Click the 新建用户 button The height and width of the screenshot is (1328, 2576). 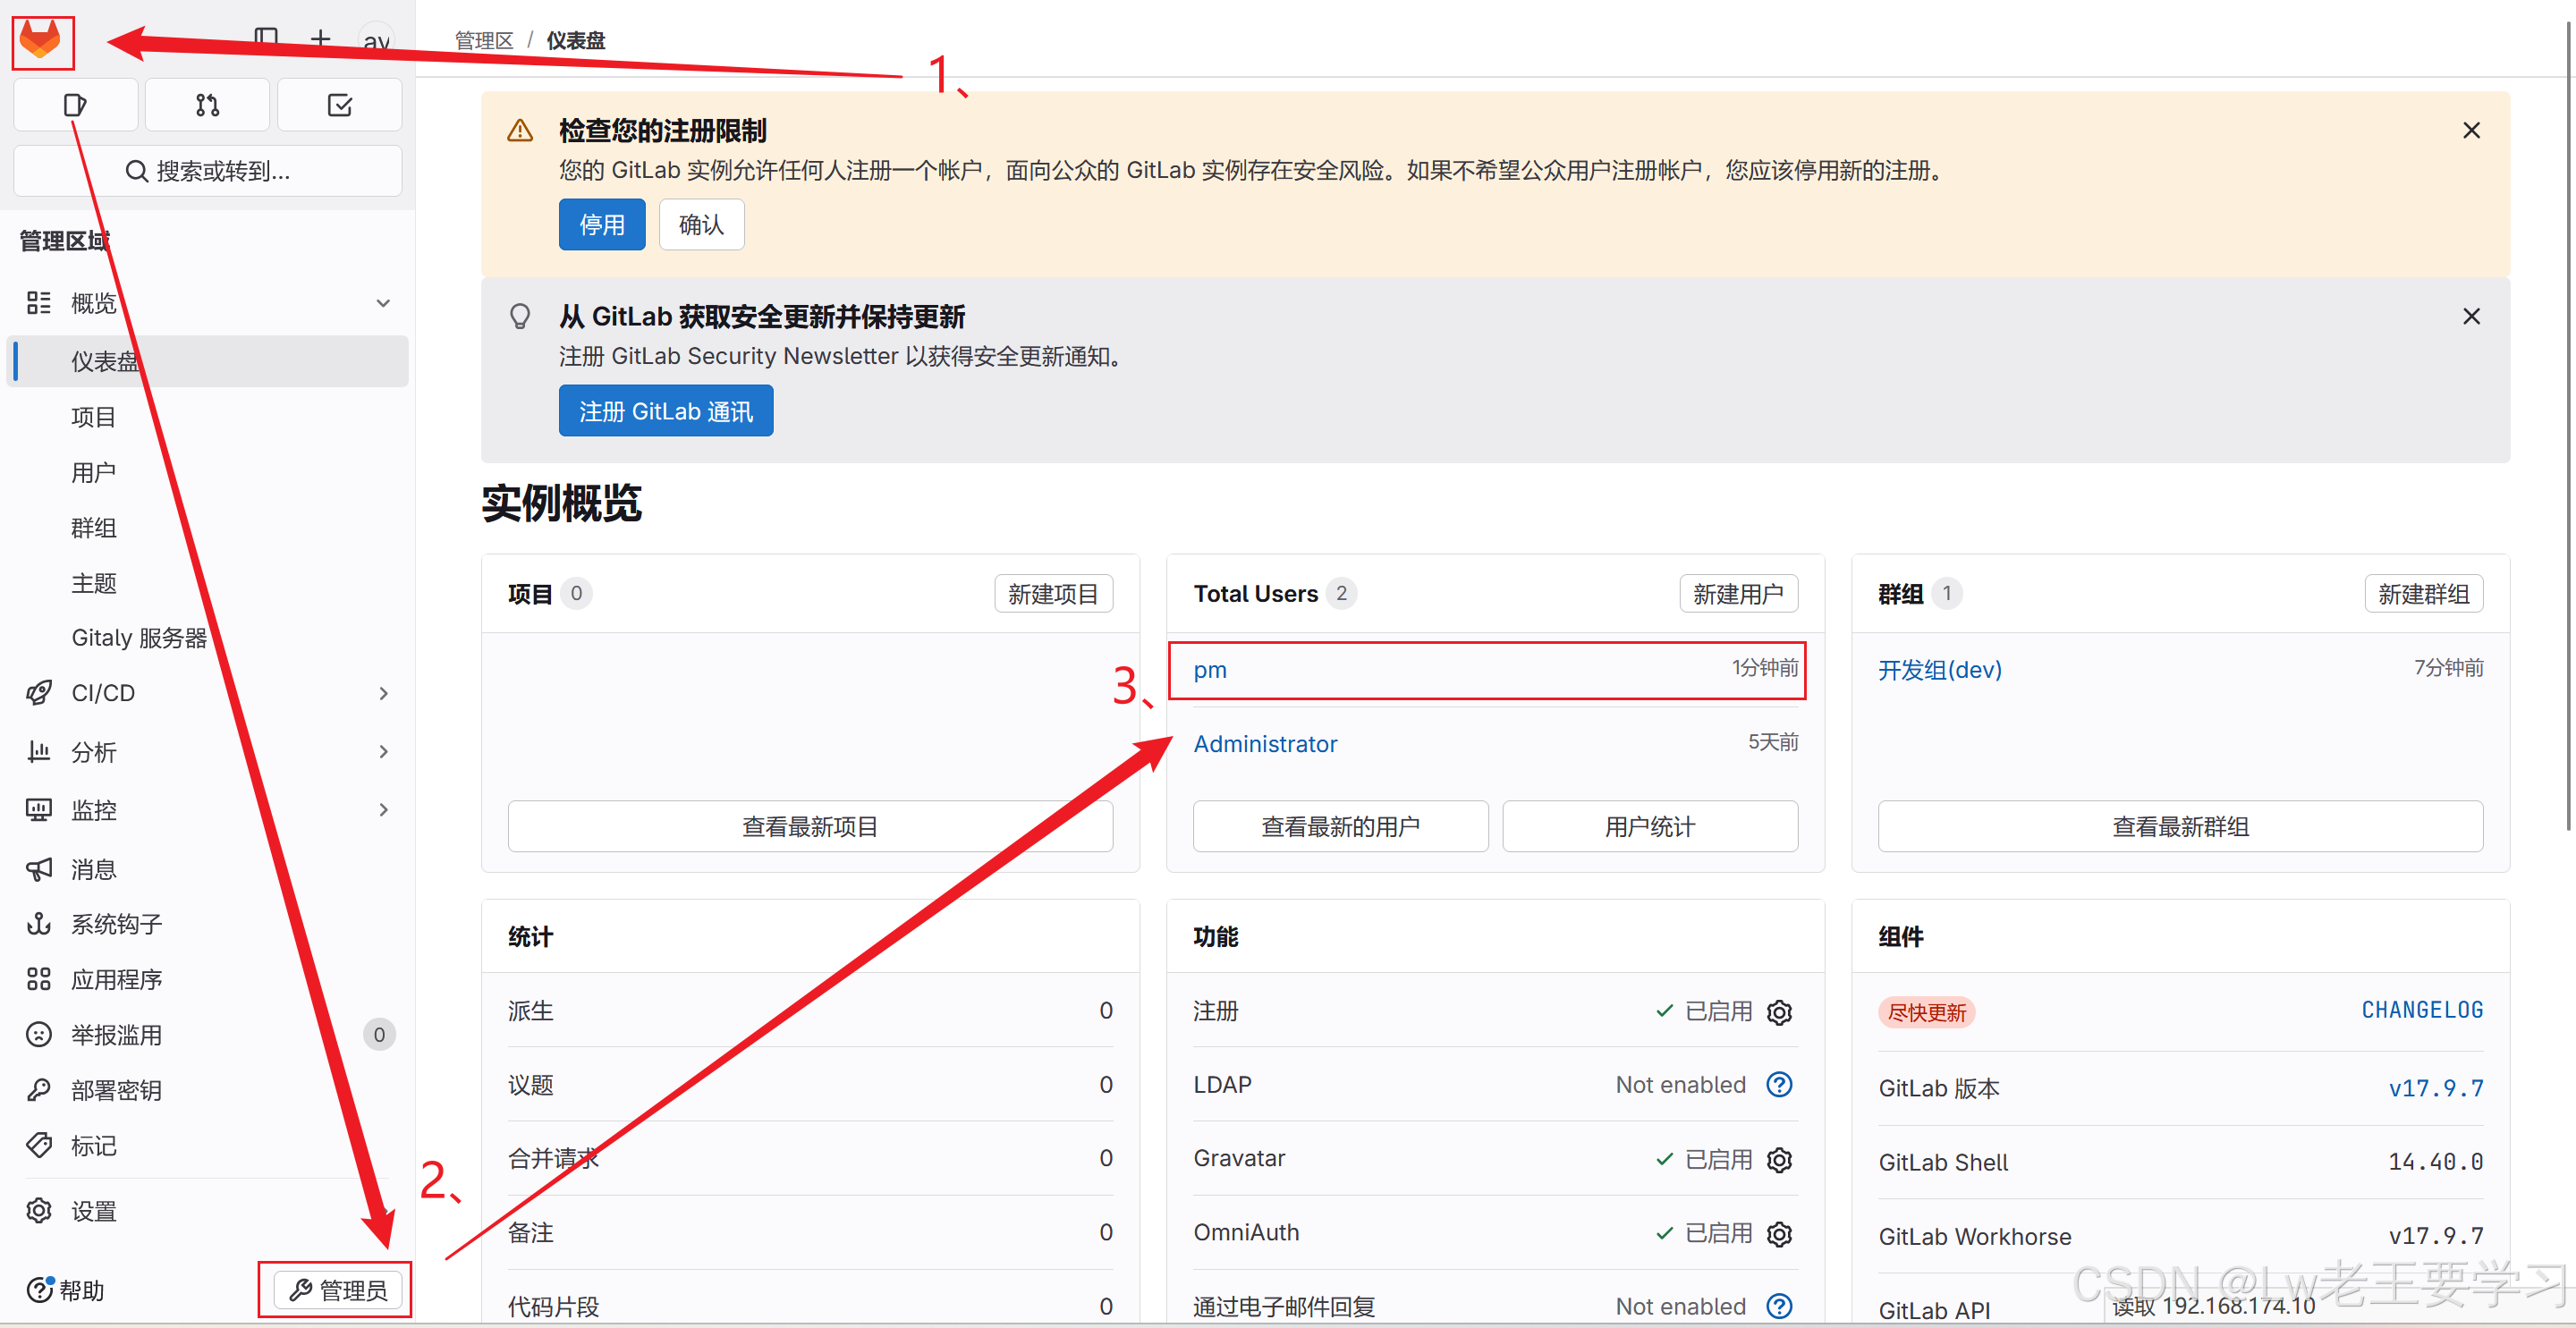point(1737,594)
